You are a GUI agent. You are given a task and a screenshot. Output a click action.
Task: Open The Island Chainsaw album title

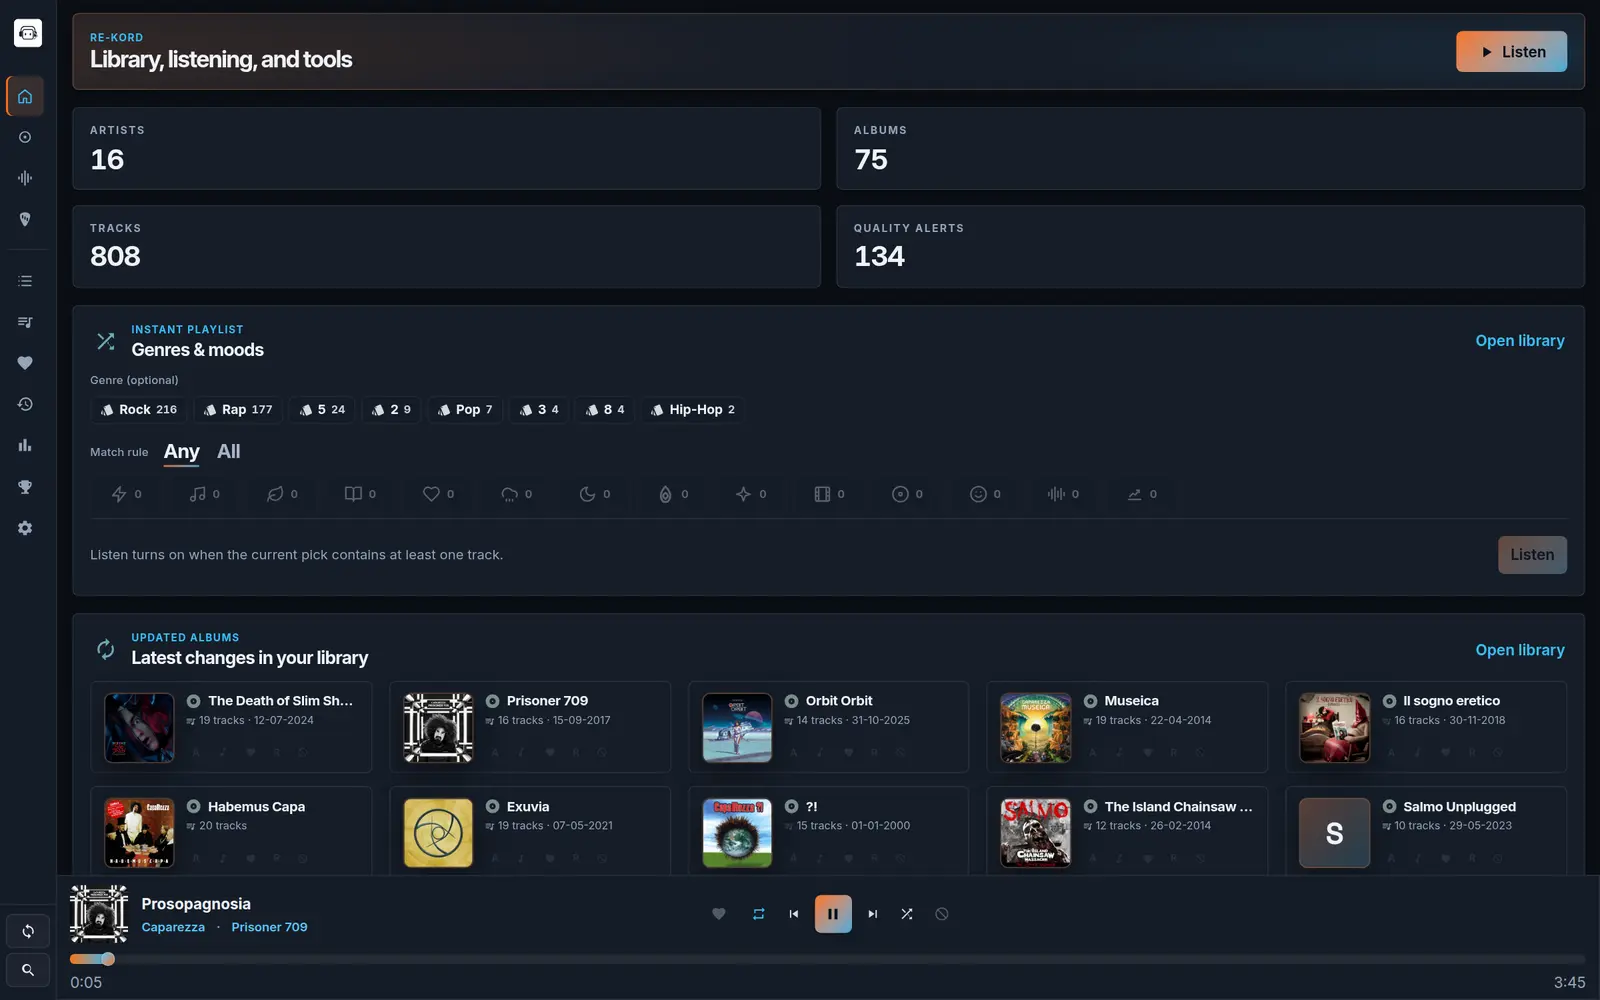(1178, 807)
